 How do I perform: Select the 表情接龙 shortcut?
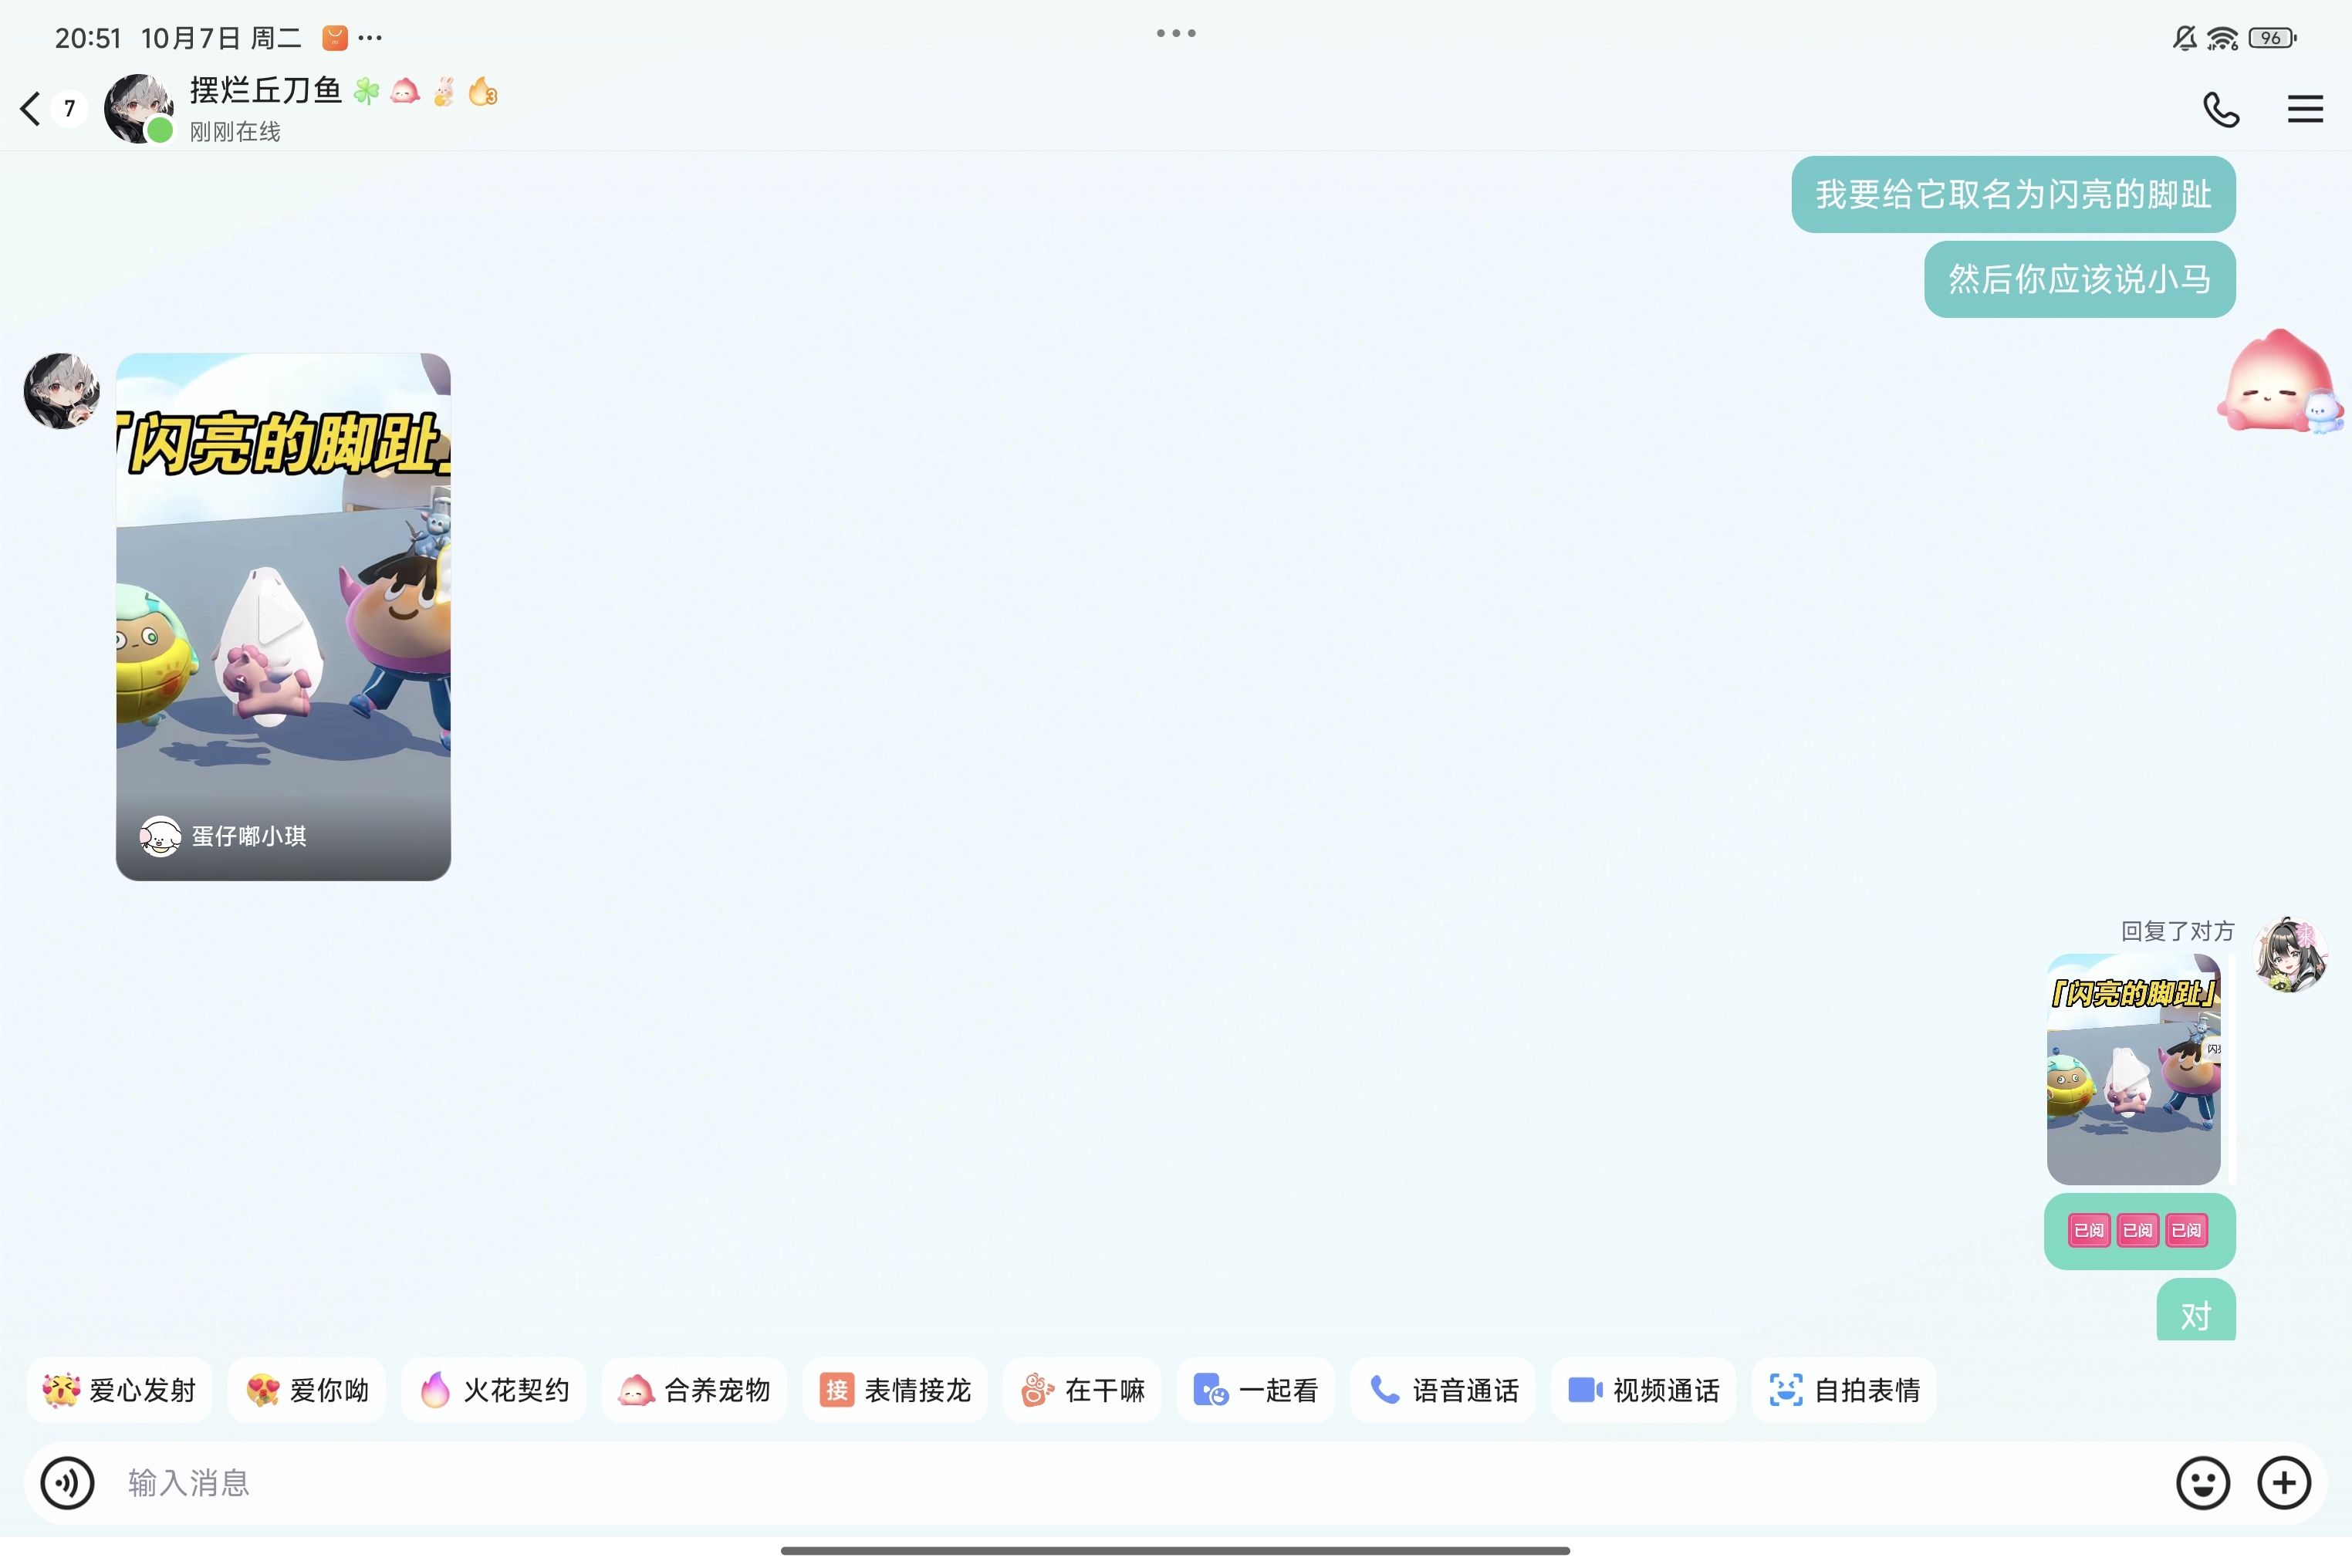point(895,1390)
